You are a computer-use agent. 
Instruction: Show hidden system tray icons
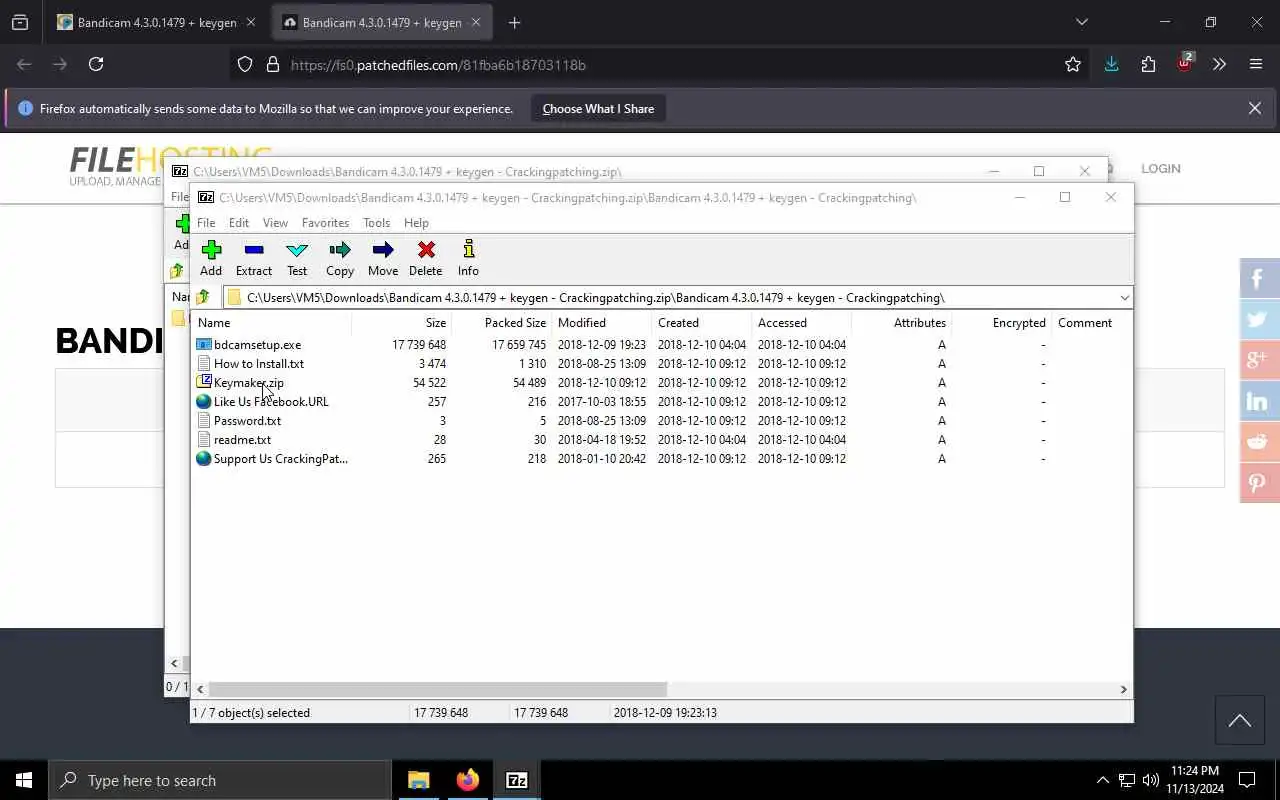[x=1103, y=780]
